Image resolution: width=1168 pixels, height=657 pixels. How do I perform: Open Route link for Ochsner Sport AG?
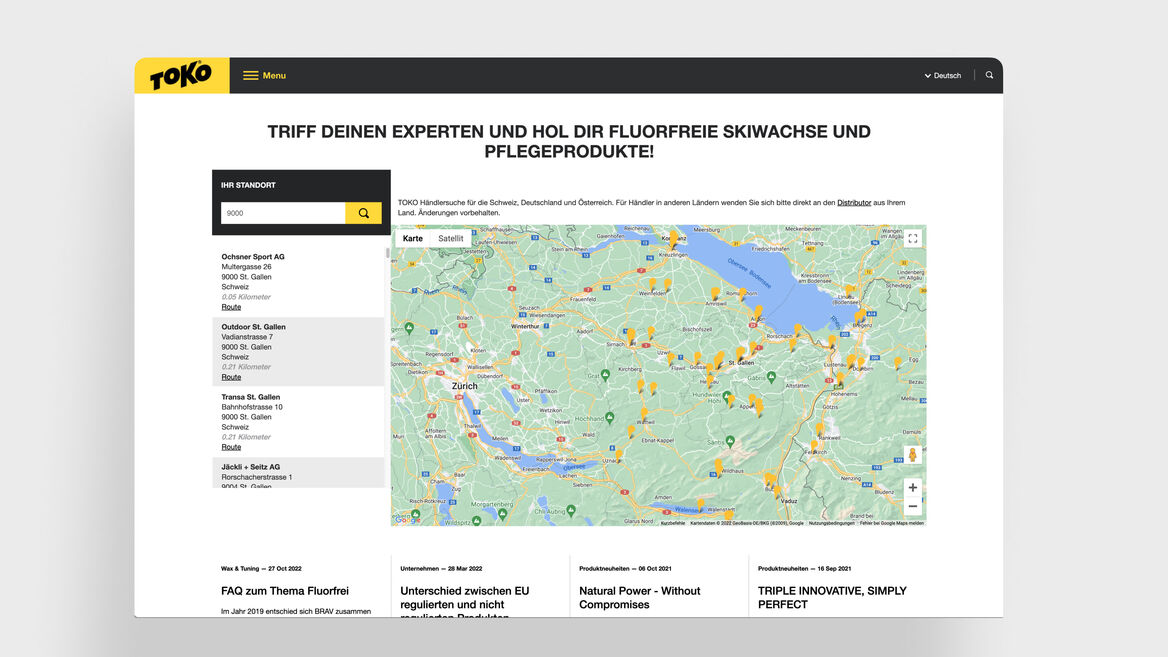coord(231,307)
